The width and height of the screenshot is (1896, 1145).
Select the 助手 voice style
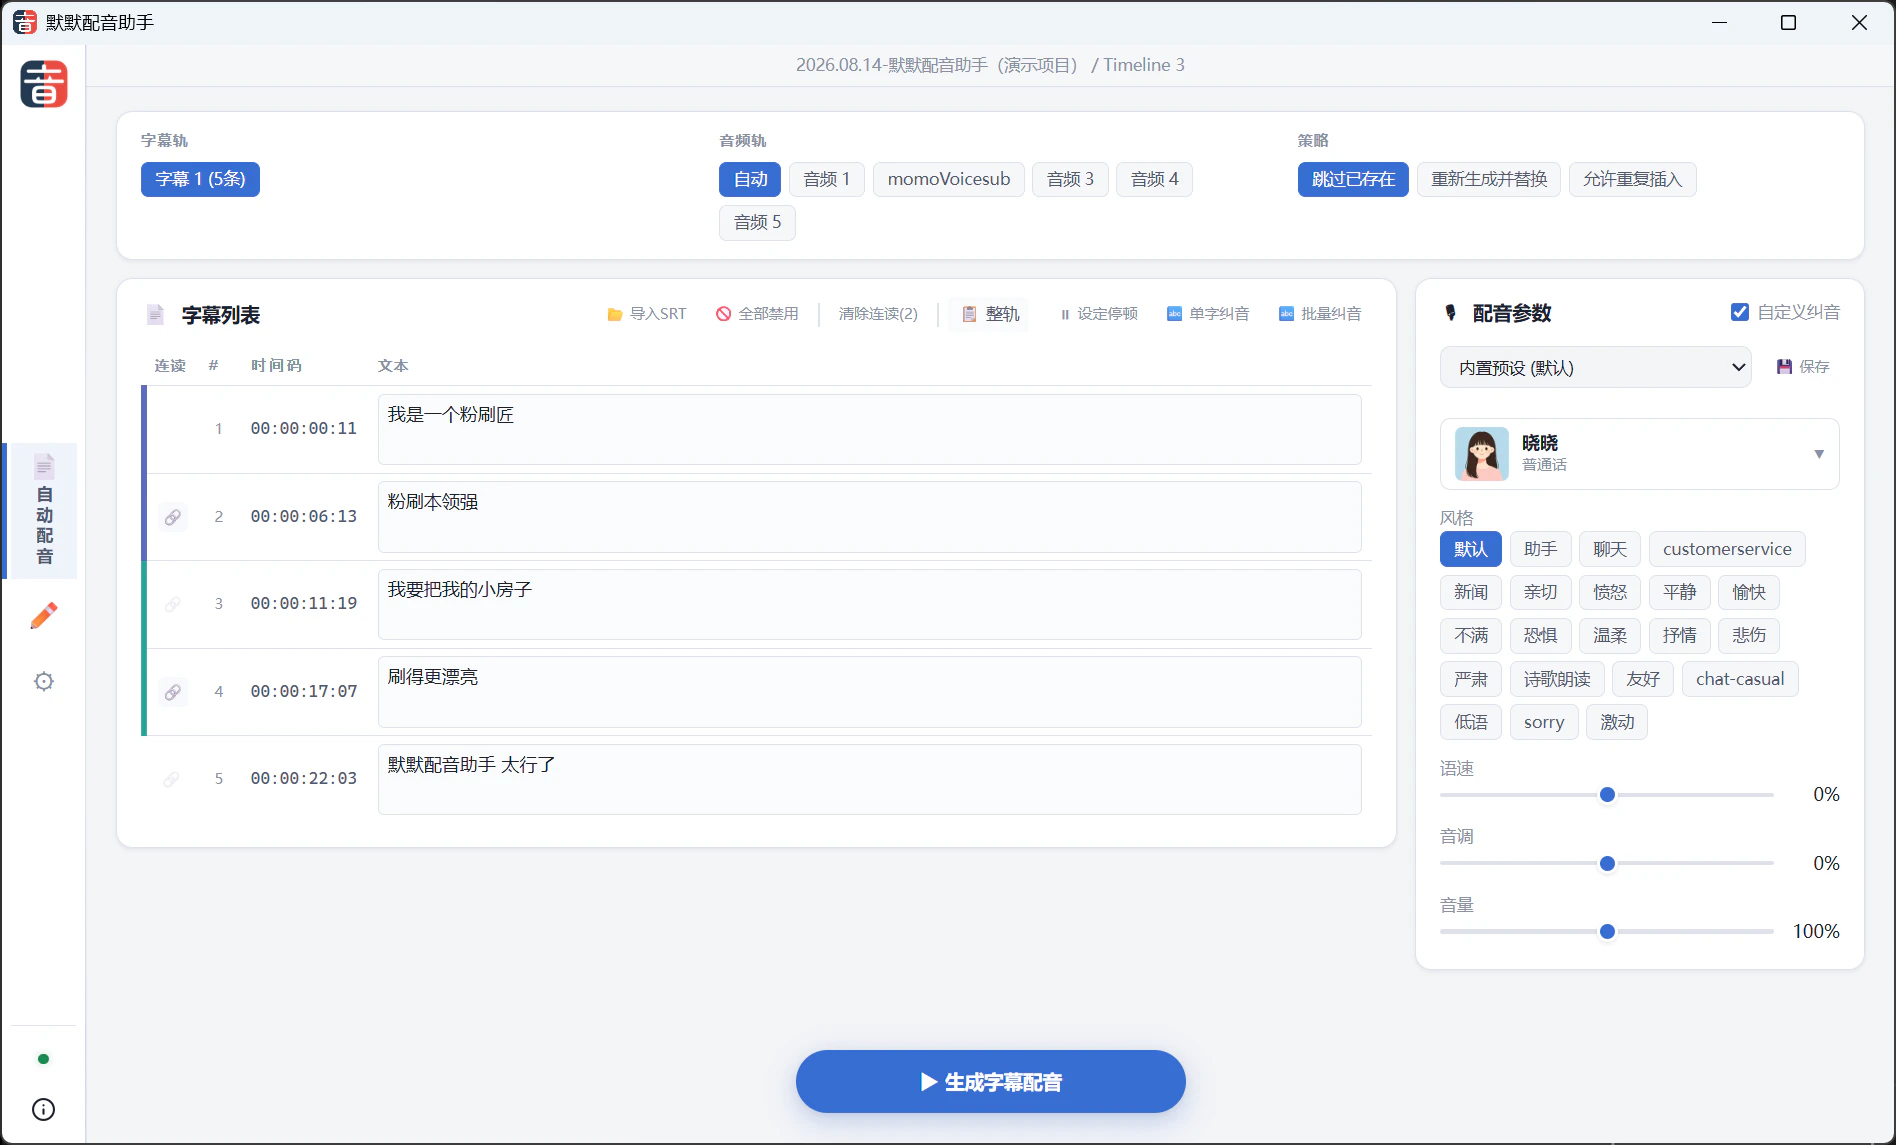(x=1540, y=549)
